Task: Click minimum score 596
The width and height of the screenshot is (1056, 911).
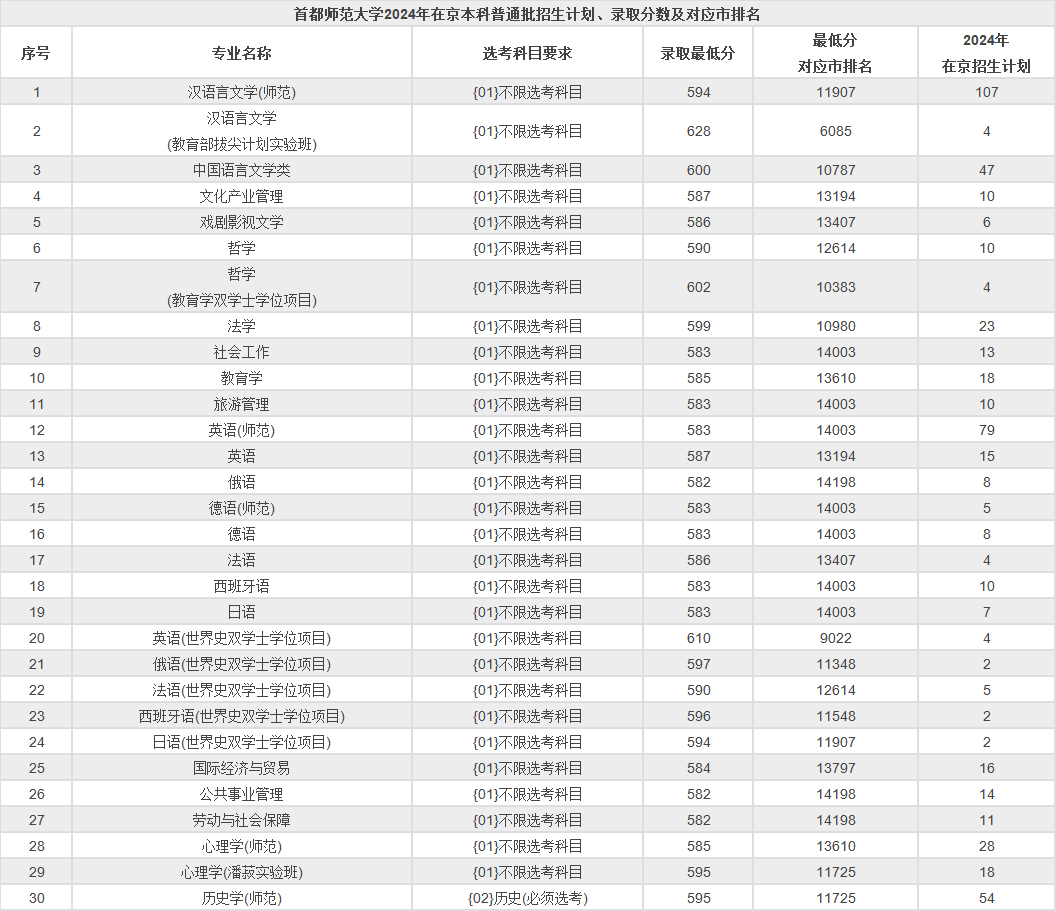Action: (698, 716)
